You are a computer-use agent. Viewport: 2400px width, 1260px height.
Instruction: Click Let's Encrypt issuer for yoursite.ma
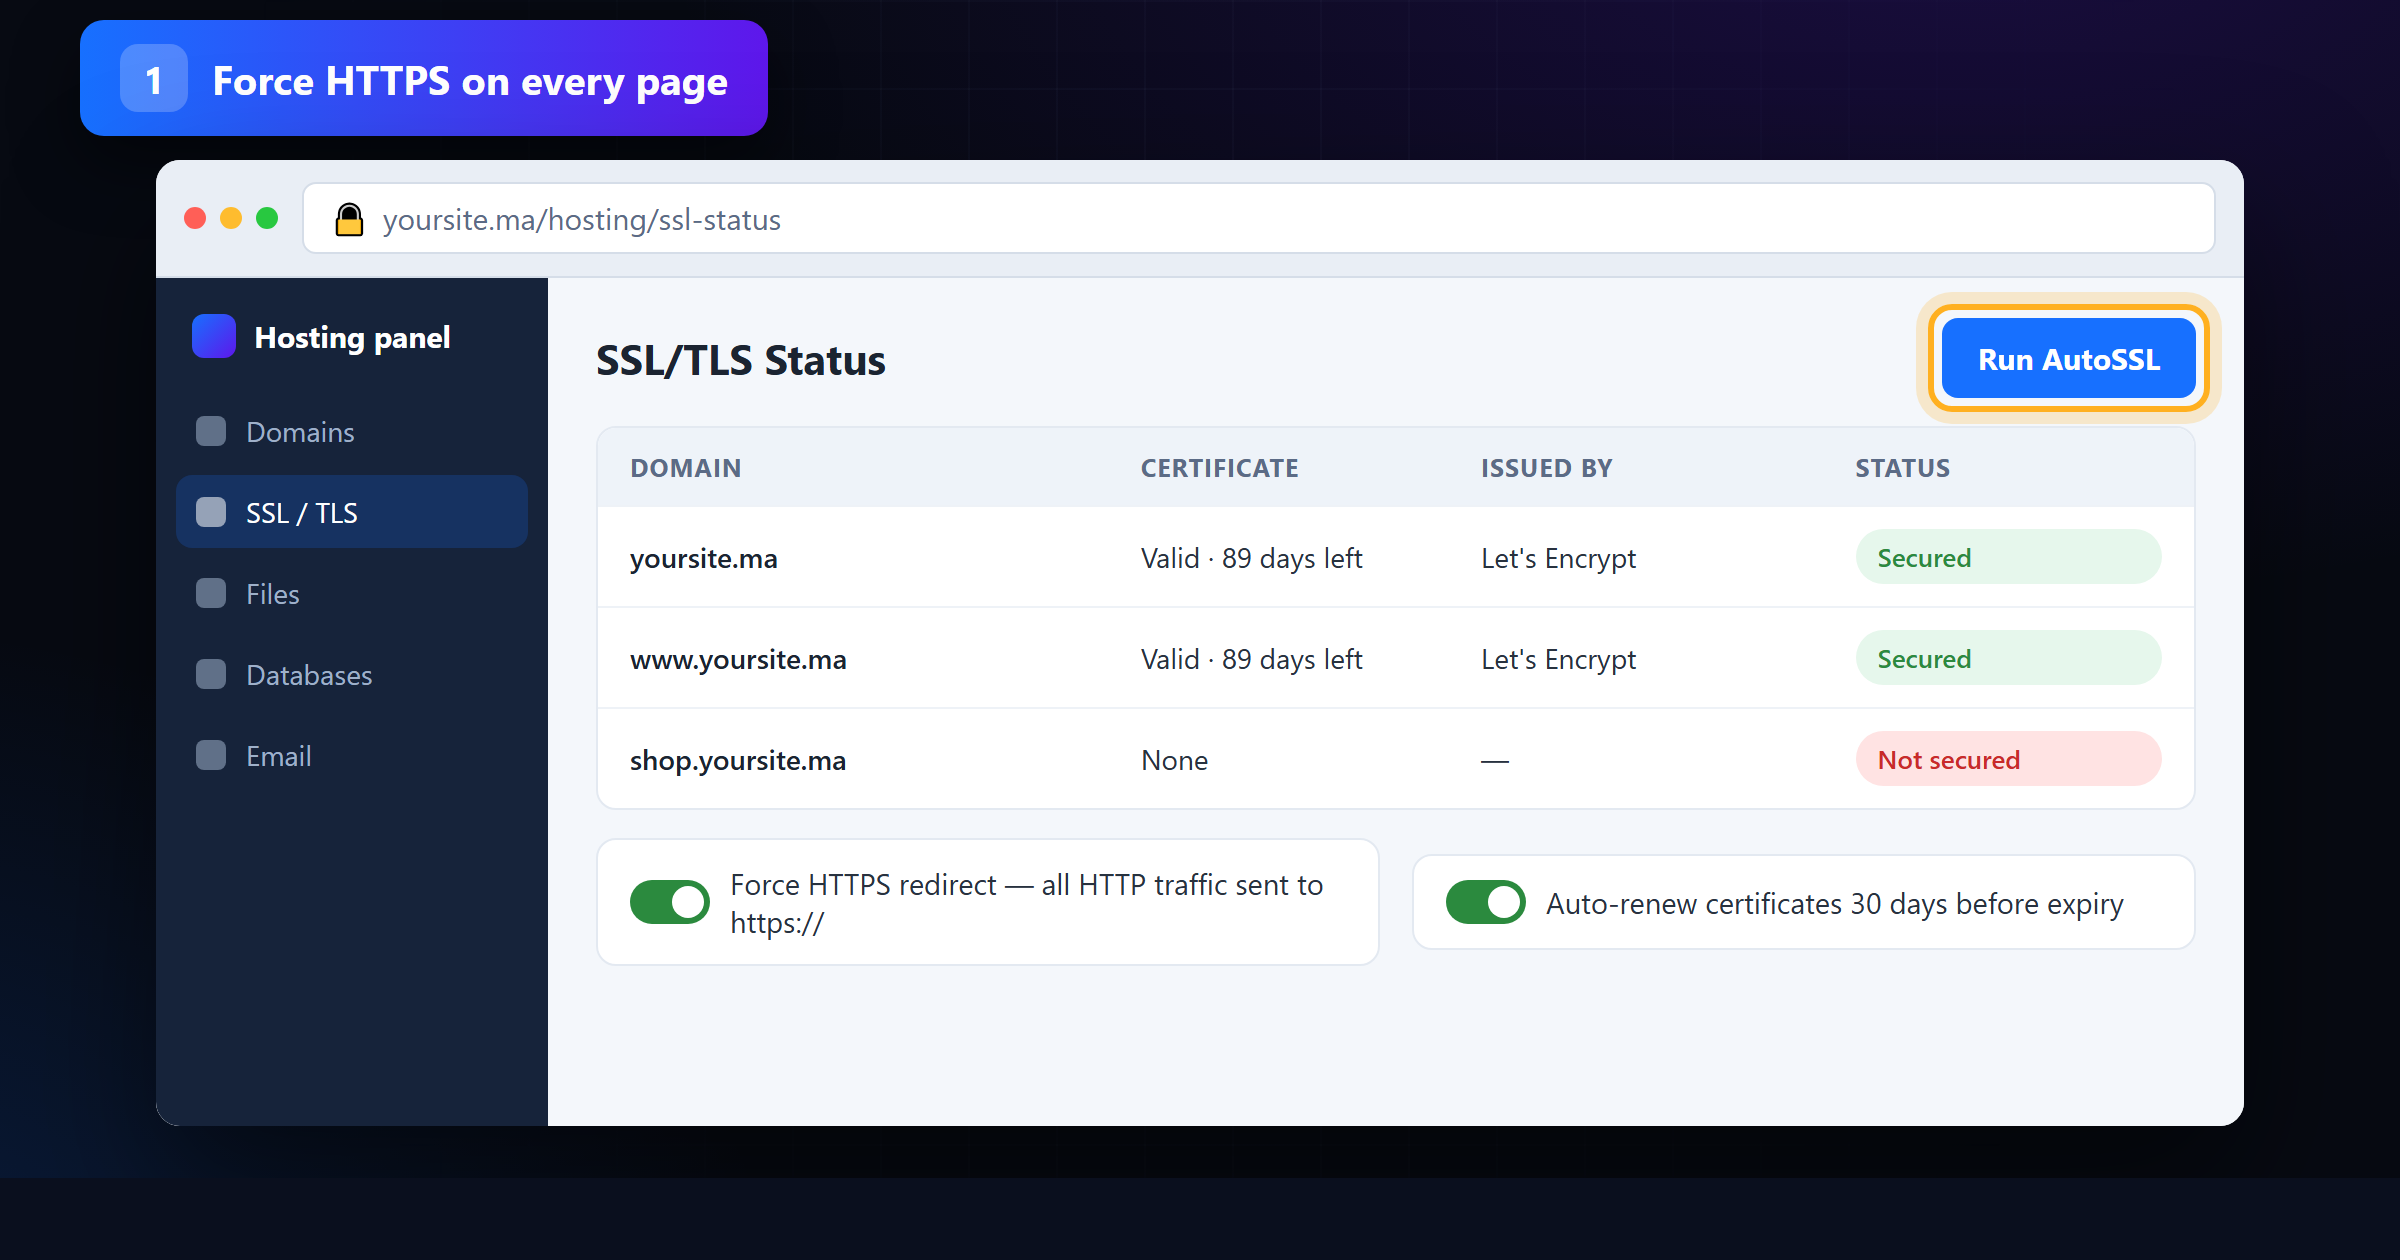1559,558
